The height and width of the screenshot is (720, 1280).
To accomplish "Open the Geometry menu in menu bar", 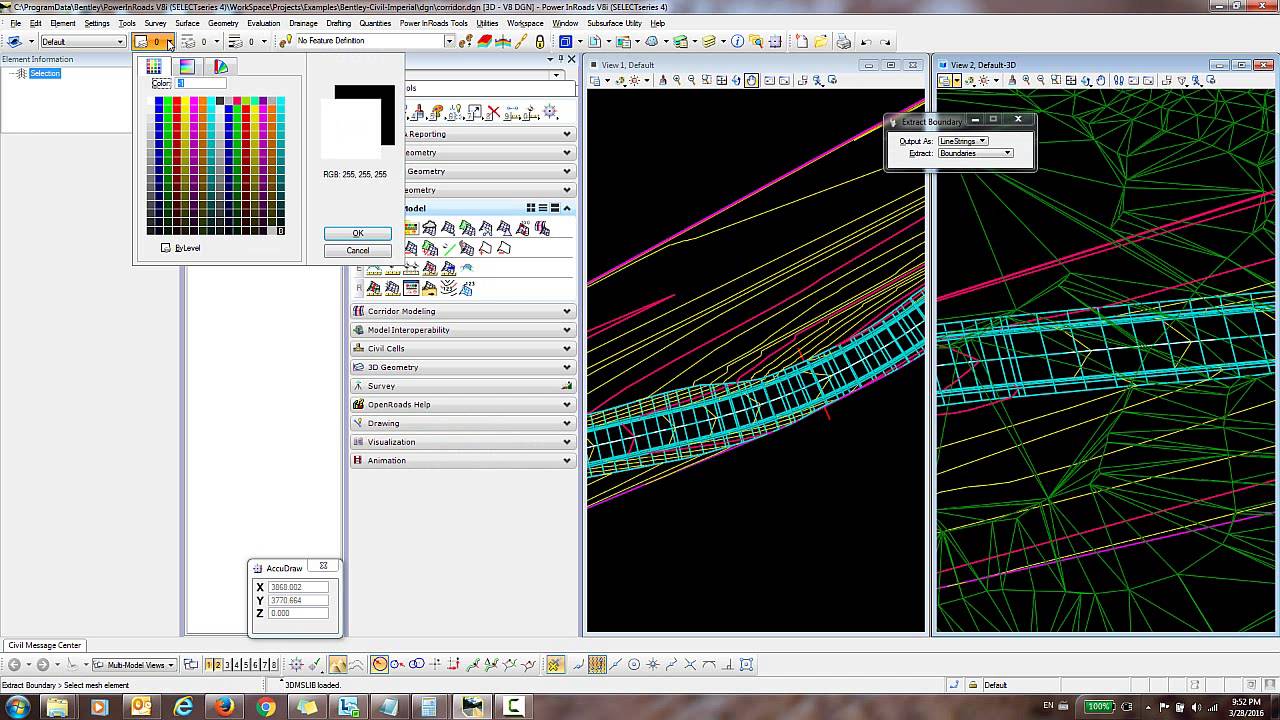I will point(223,23).
